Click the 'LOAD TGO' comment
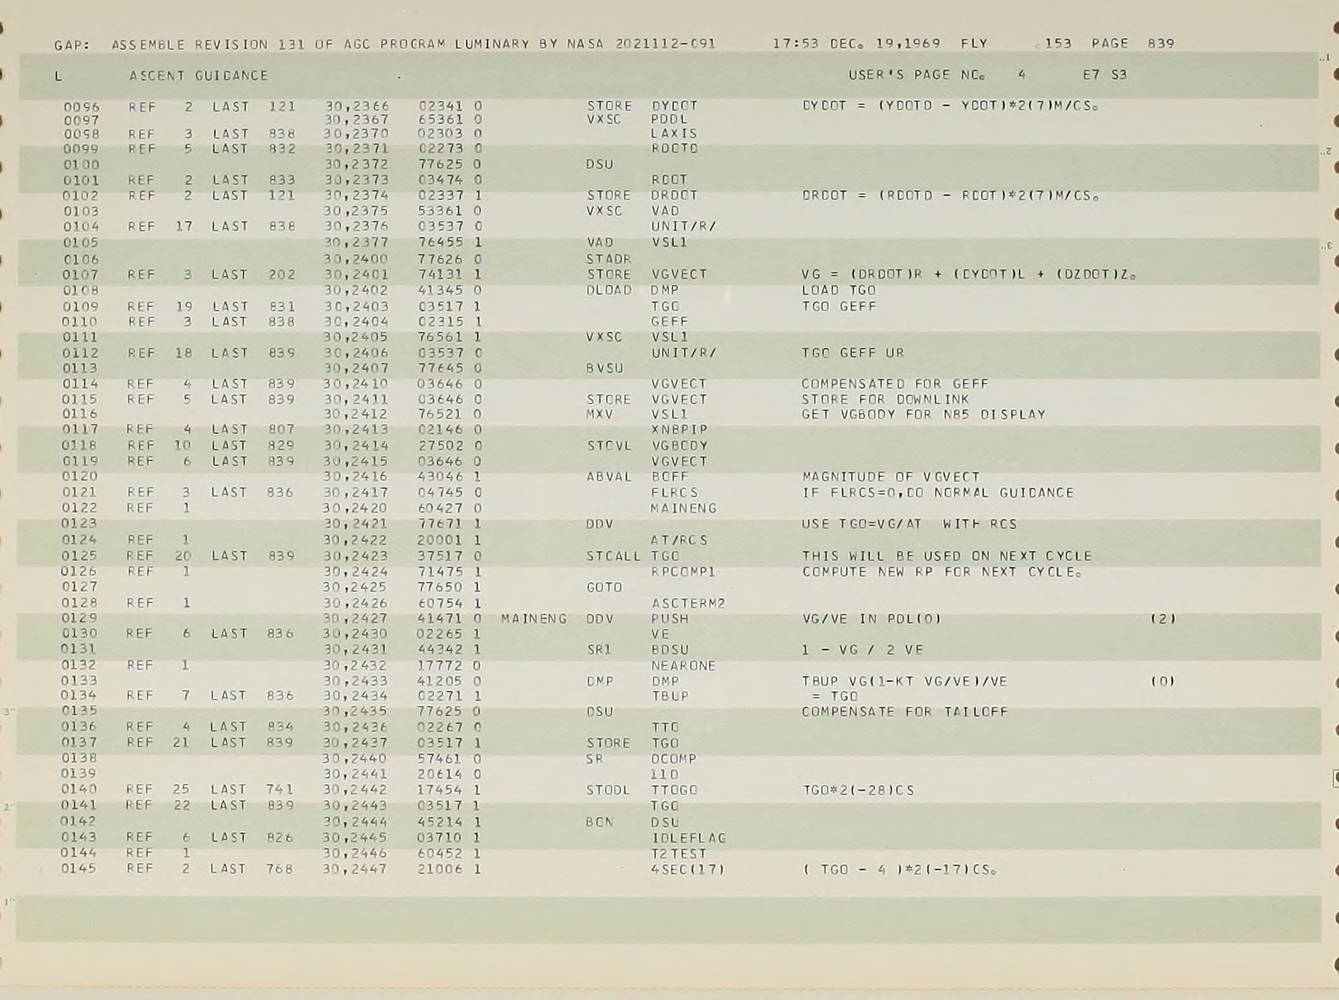 coord(838,290)
